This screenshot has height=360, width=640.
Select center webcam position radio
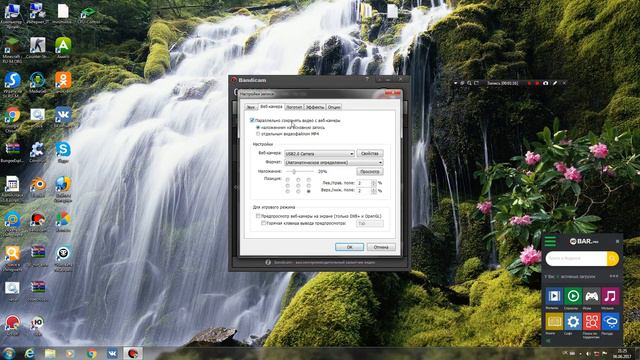coord(298,185)
